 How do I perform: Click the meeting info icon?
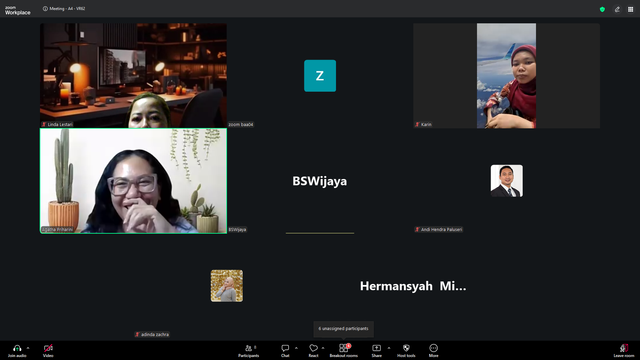[45, 9]
